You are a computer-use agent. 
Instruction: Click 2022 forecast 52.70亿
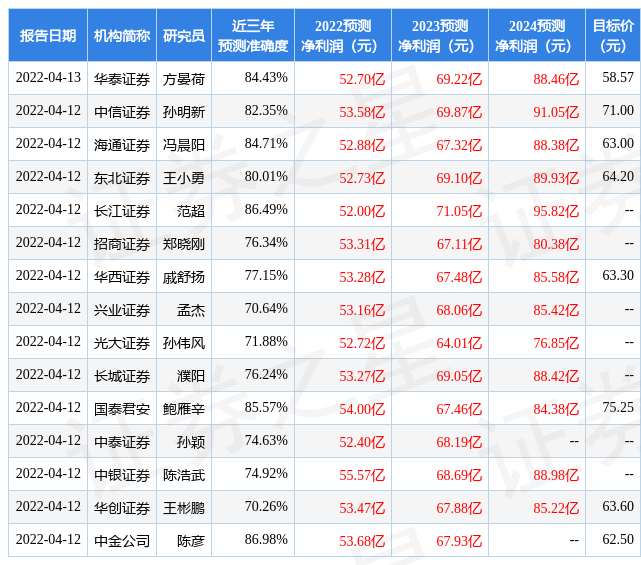pyautogui.click(x=362, y=79)
